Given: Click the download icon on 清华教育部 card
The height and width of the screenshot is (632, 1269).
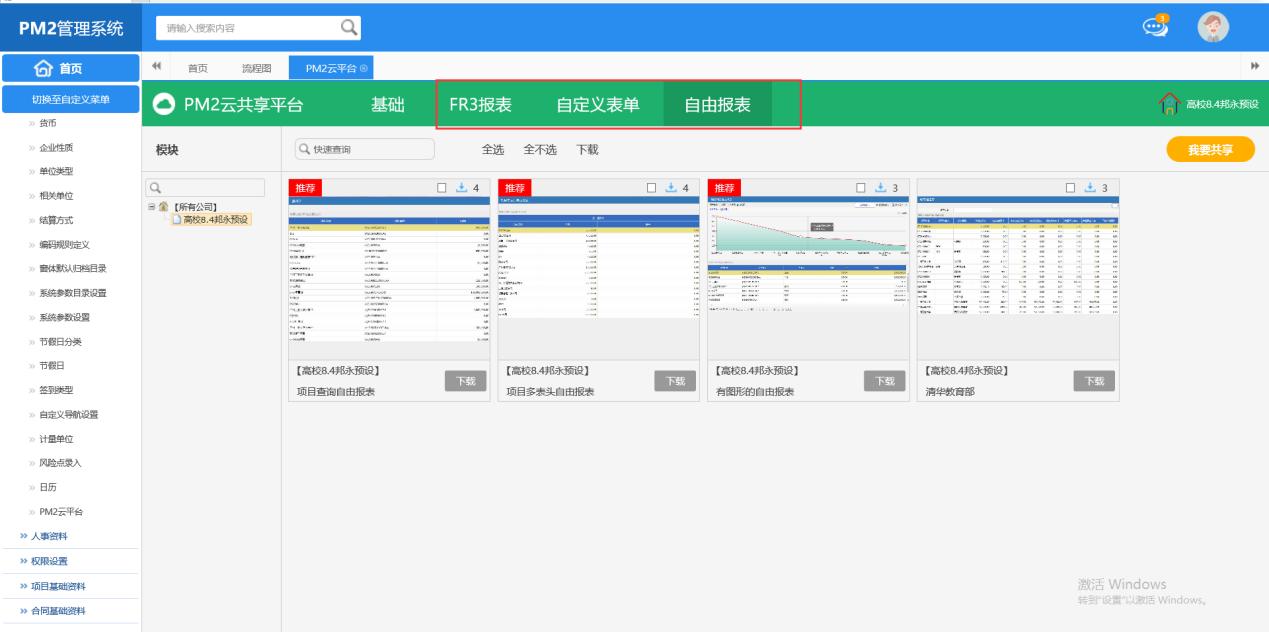Looking at the screenshot, I should pyautogui.click(x=1091, y=187).
